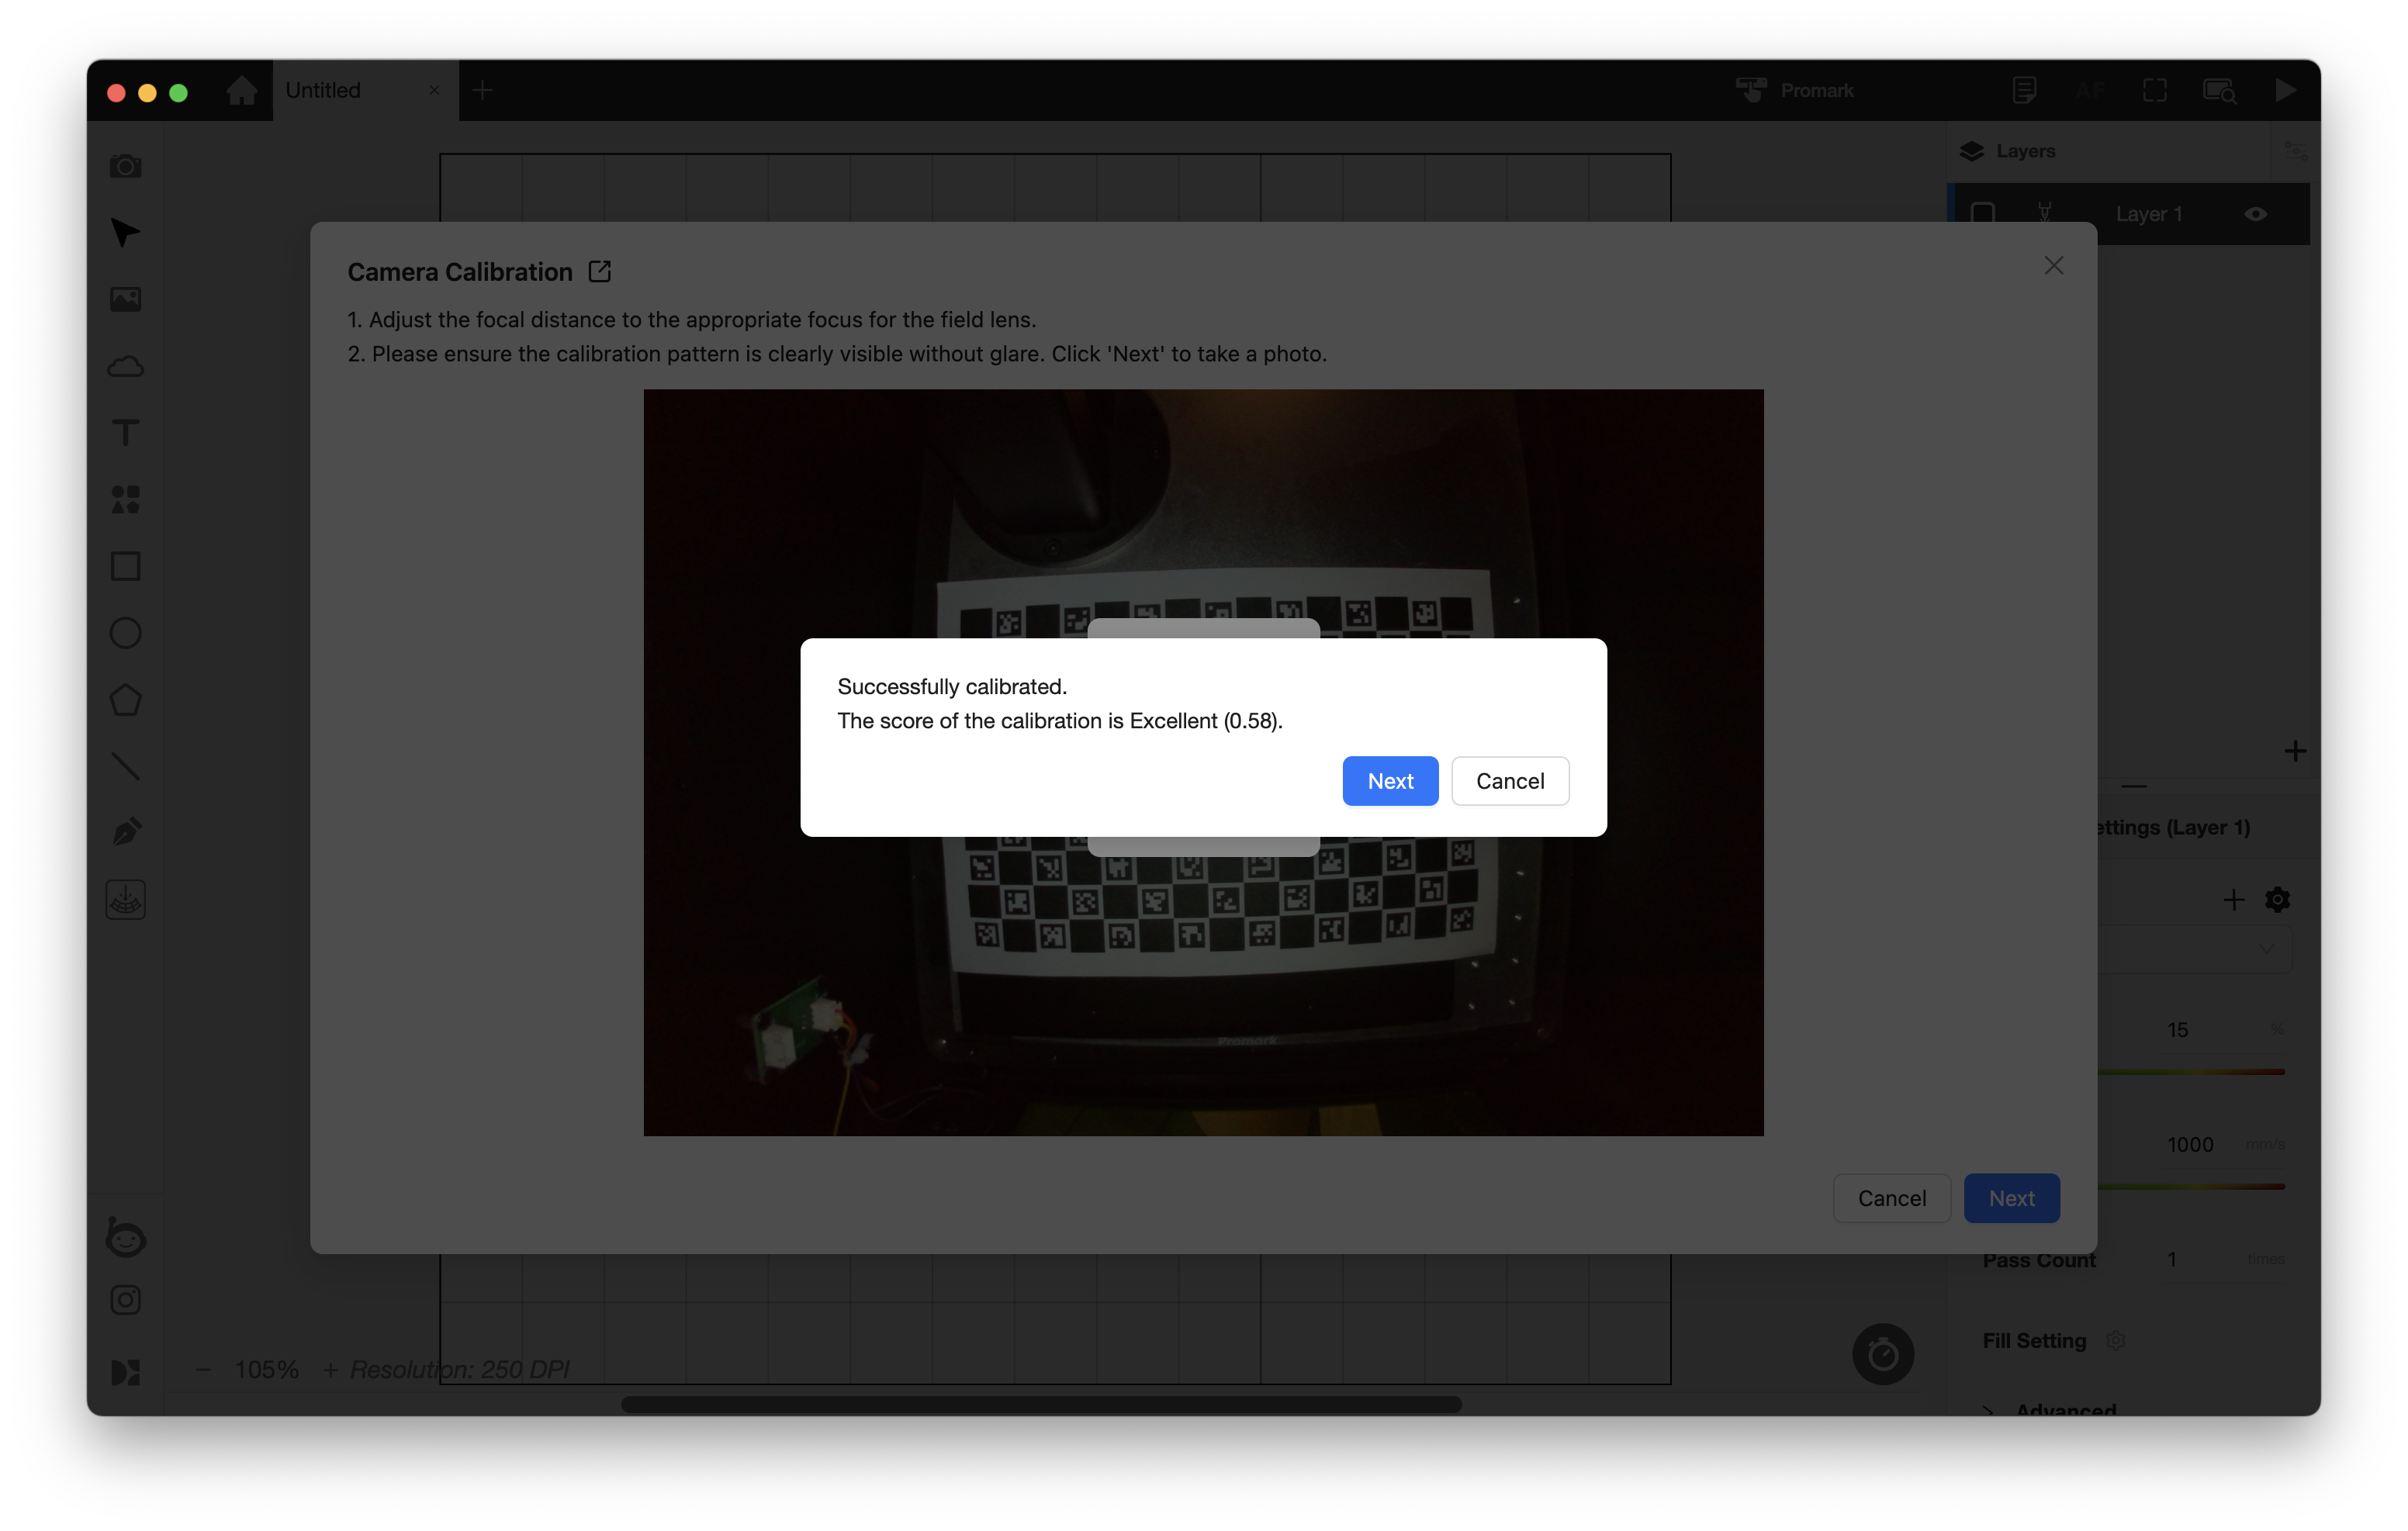Click the Promark device selector
Viewport: 2408px width, 1531px height.
[x=1794, y=91]
